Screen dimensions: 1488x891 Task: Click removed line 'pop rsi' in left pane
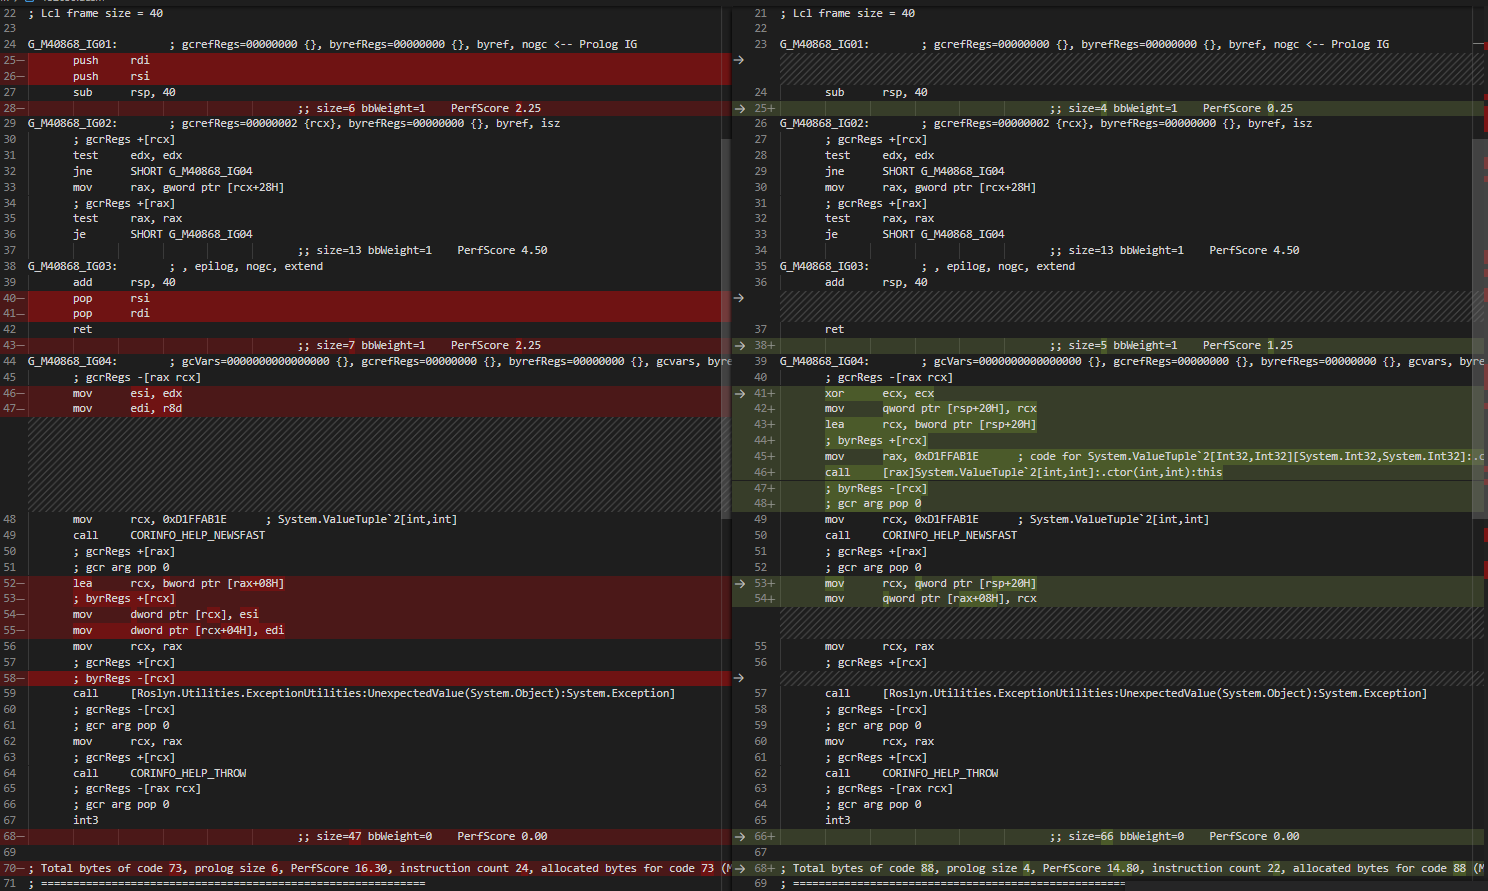pyautogui.click(x=111, y=298)
